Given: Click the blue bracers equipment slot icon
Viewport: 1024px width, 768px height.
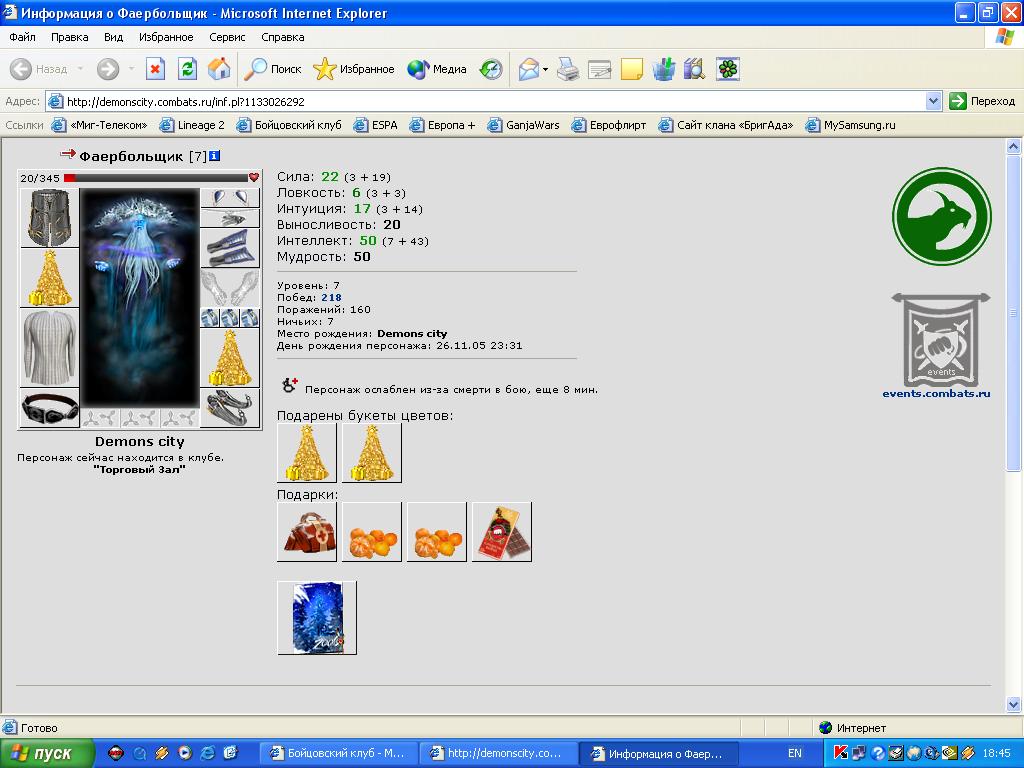Looking at the screenshot, I should click(230, 248).
